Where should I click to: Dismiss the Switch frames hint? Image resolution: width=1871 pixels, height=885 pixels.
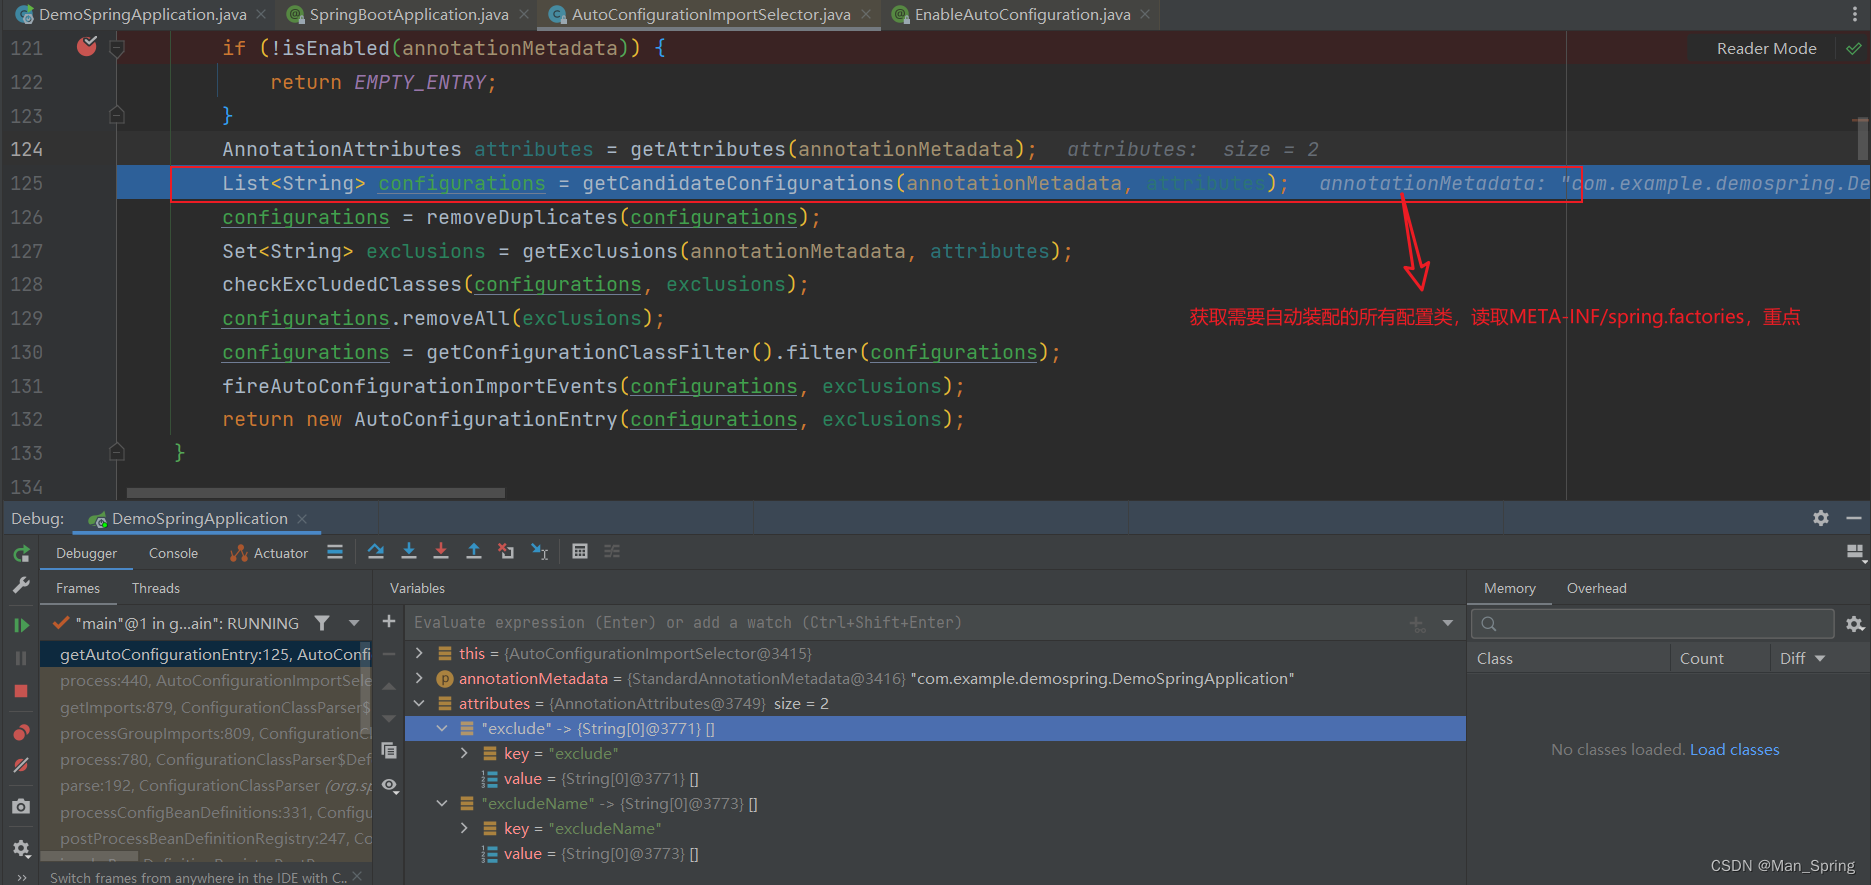pyautogui.click(x=357, y=876)
